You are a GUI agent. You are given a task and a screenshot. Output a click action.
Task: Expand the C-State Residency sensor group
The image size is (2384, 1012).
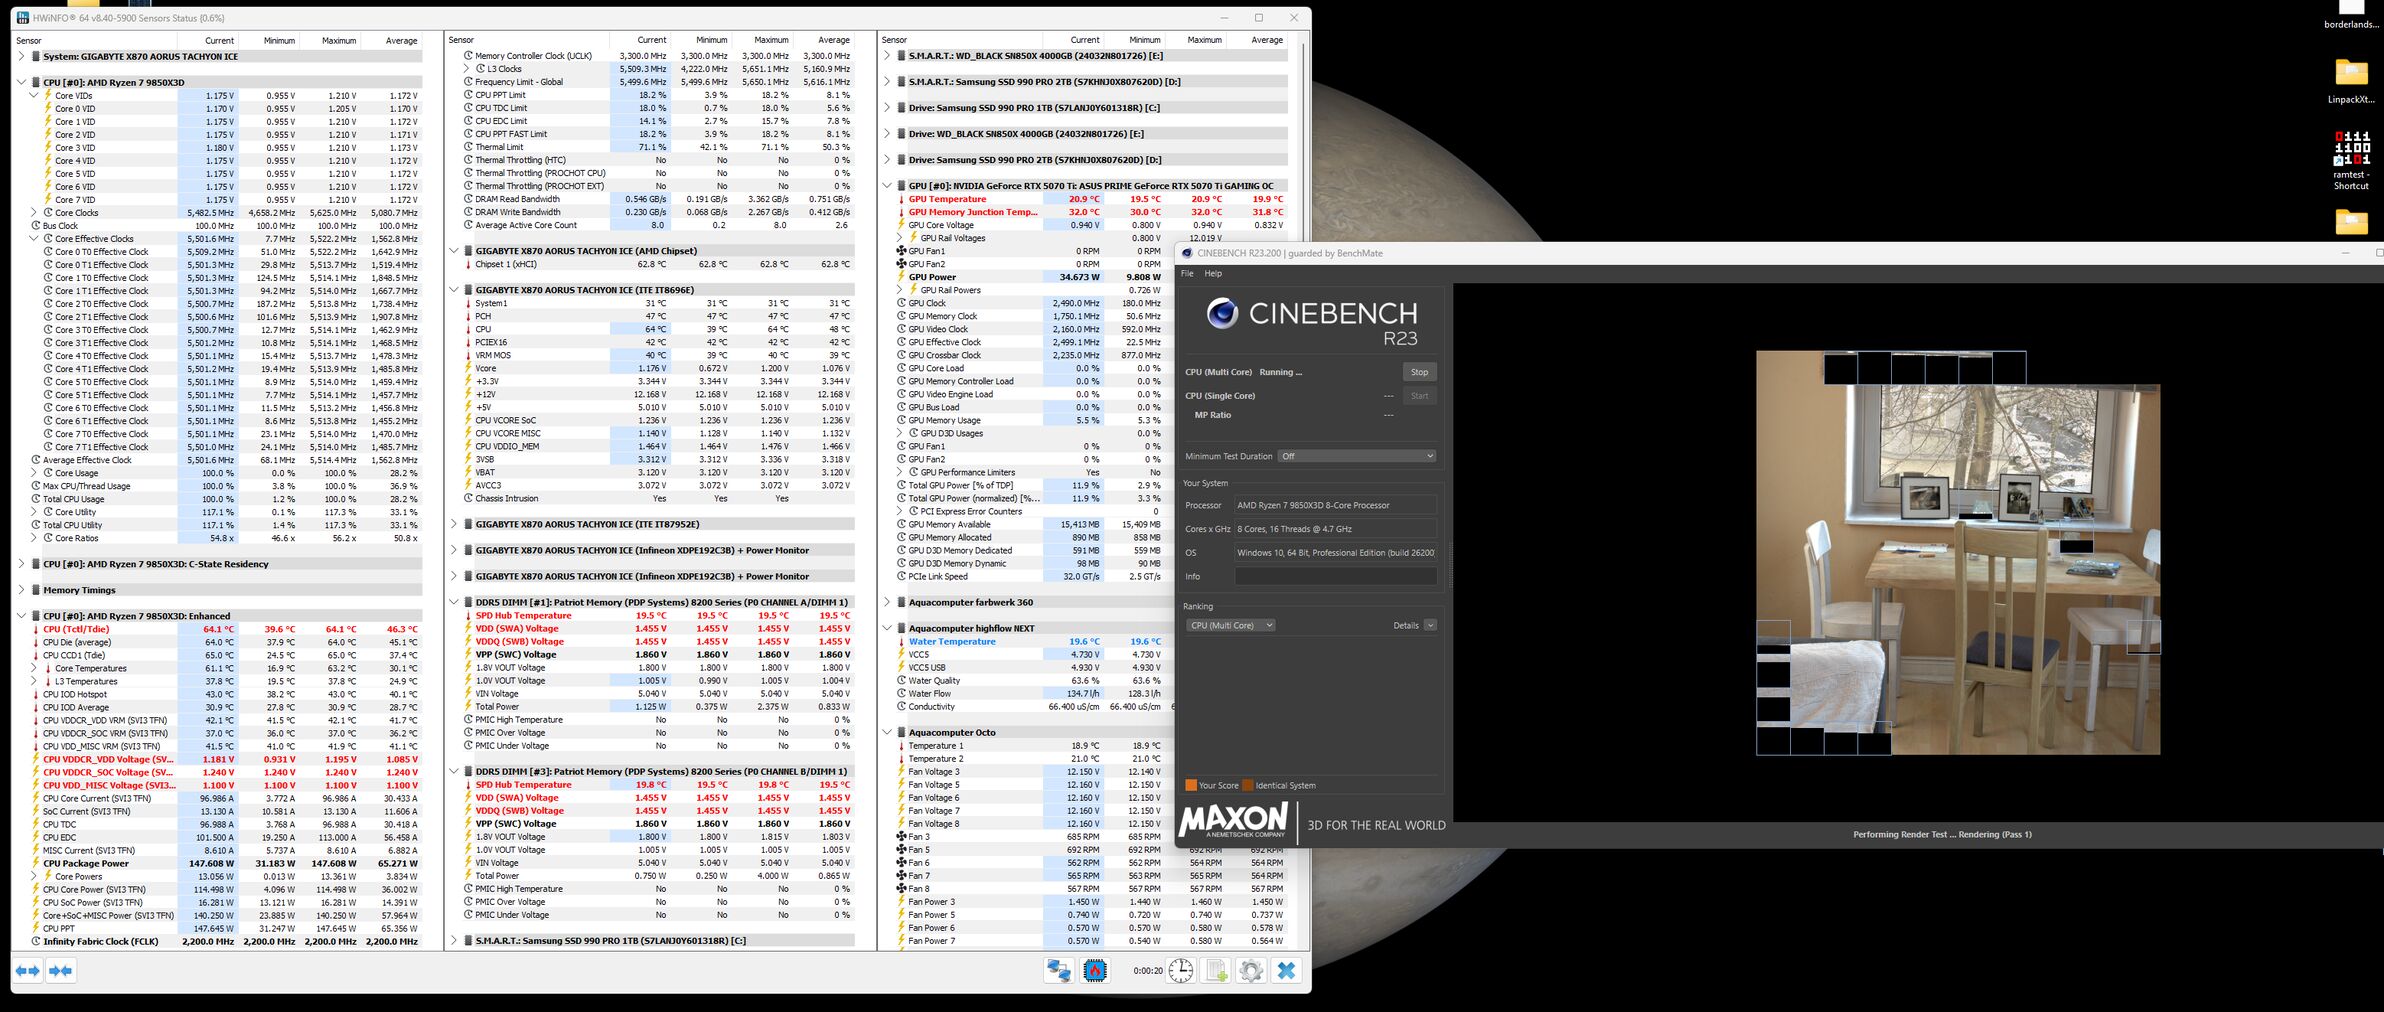[21, 564]
